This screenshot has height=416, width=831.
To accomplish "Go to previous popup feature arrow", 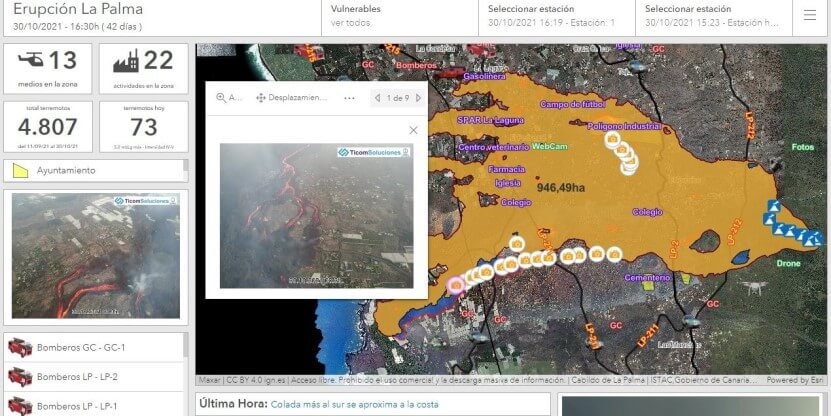I will [377, 98].
